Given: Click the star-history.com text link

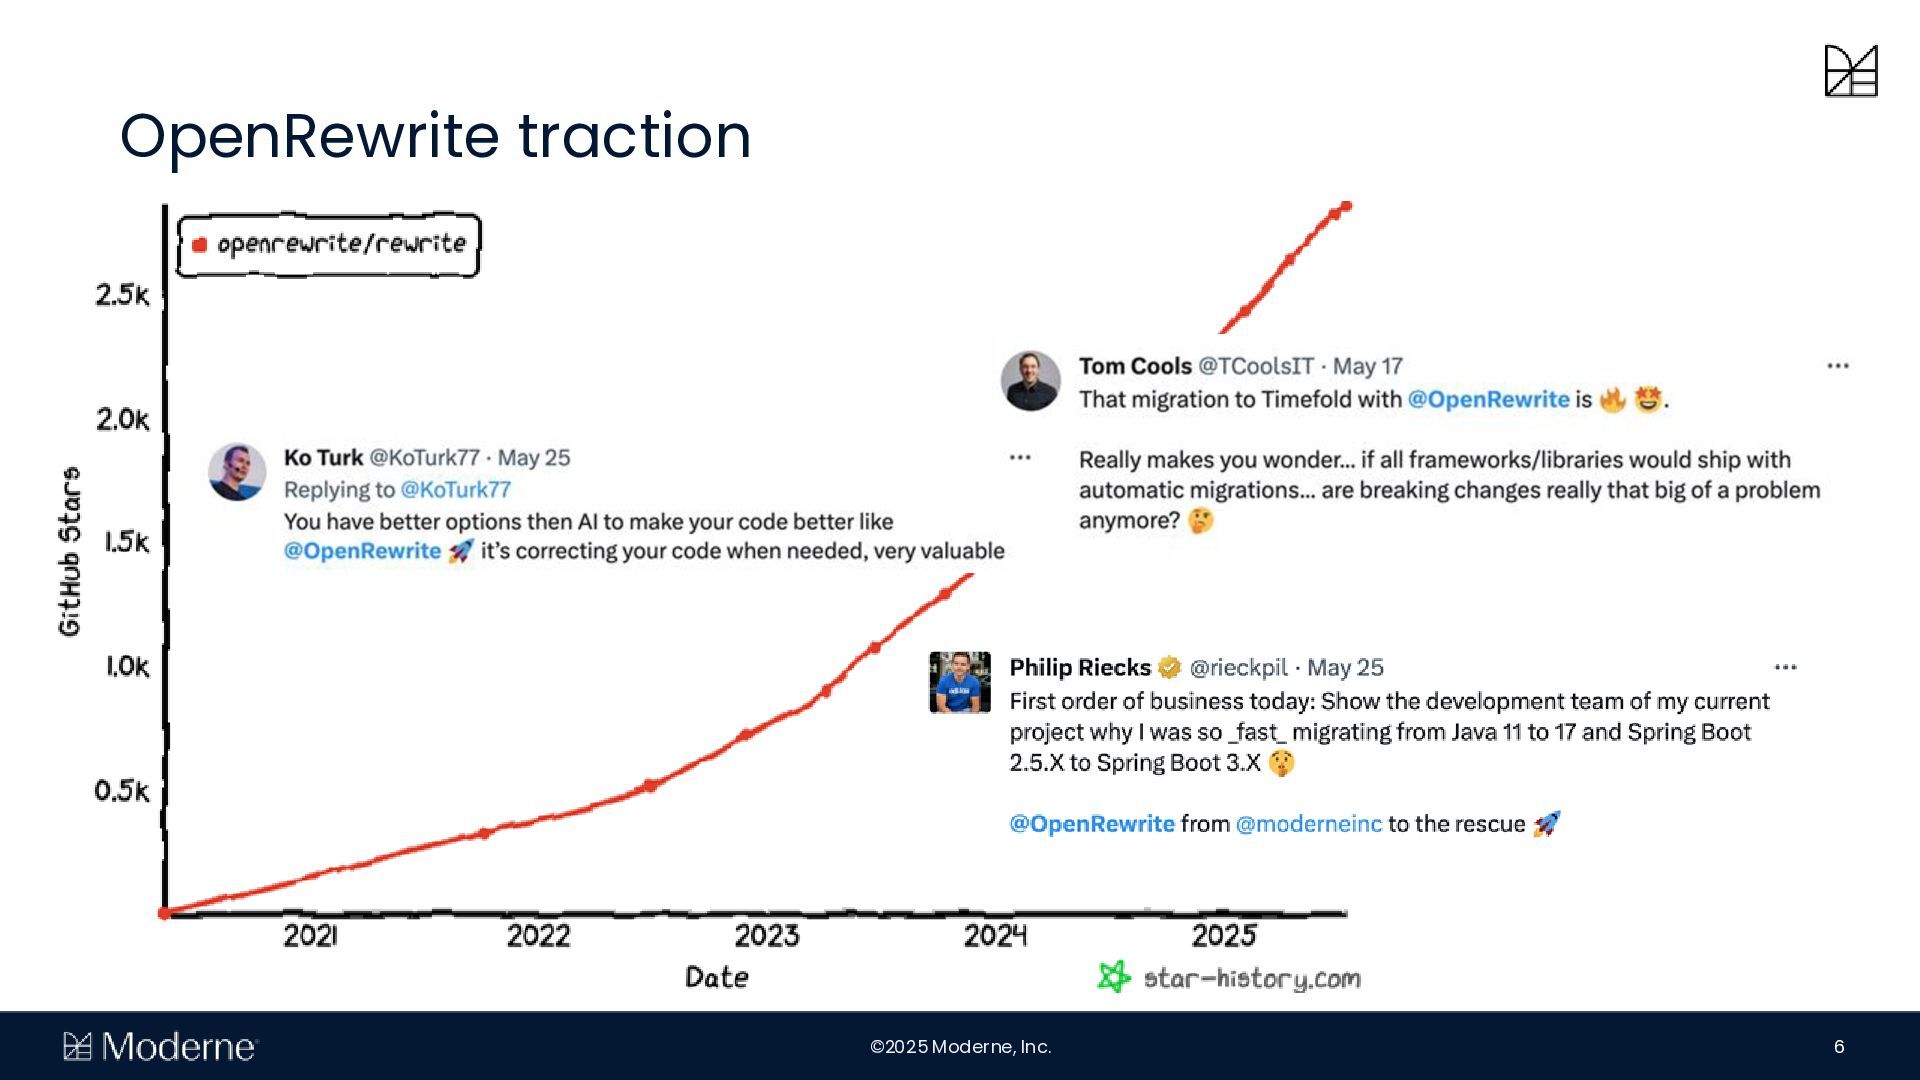Looking at the screenshot, I should point(1252,978).
